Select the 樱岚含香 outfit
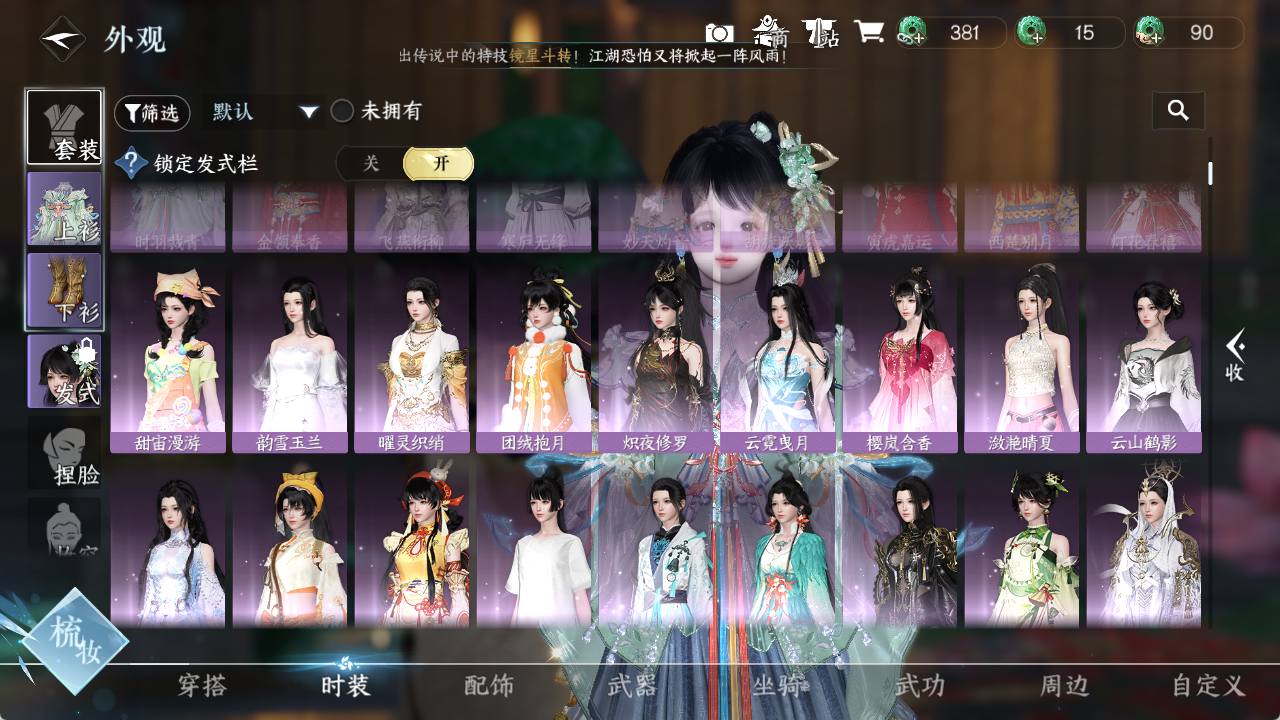Image resolution: width=1280 pixels, height=720 pixels. [900, 358]
